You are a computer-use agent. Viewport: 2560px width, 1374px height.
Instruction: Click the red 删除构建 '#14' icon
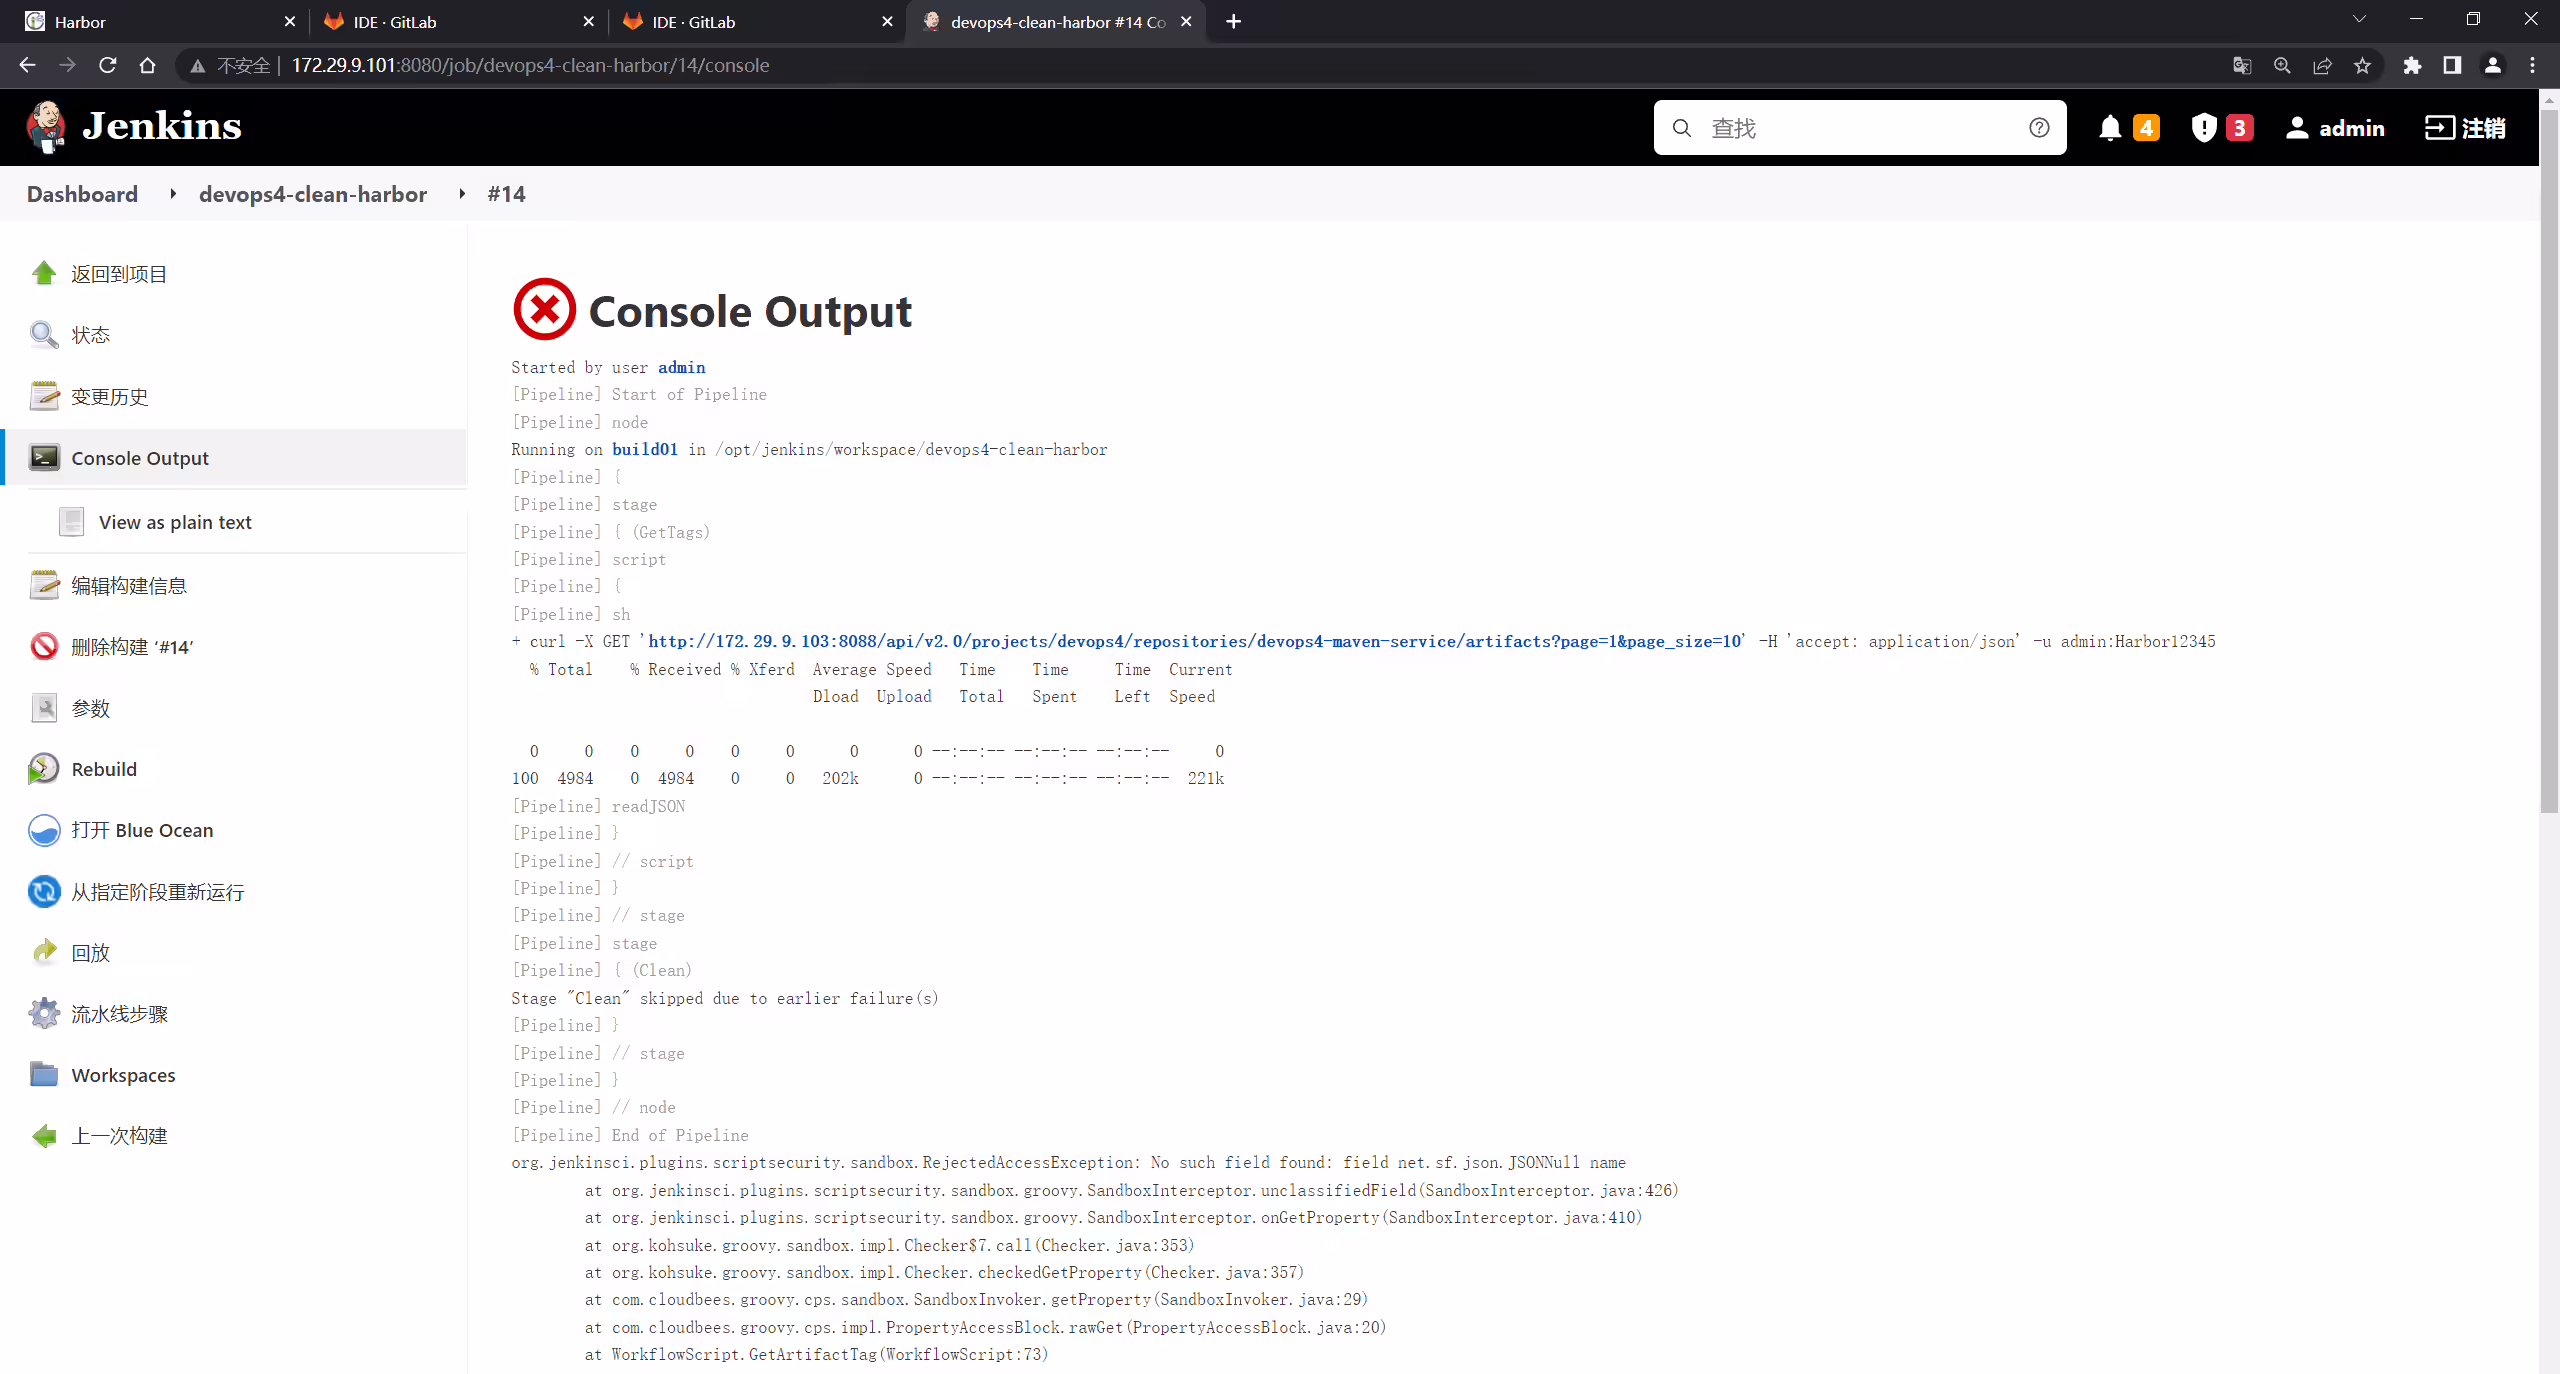44,646
